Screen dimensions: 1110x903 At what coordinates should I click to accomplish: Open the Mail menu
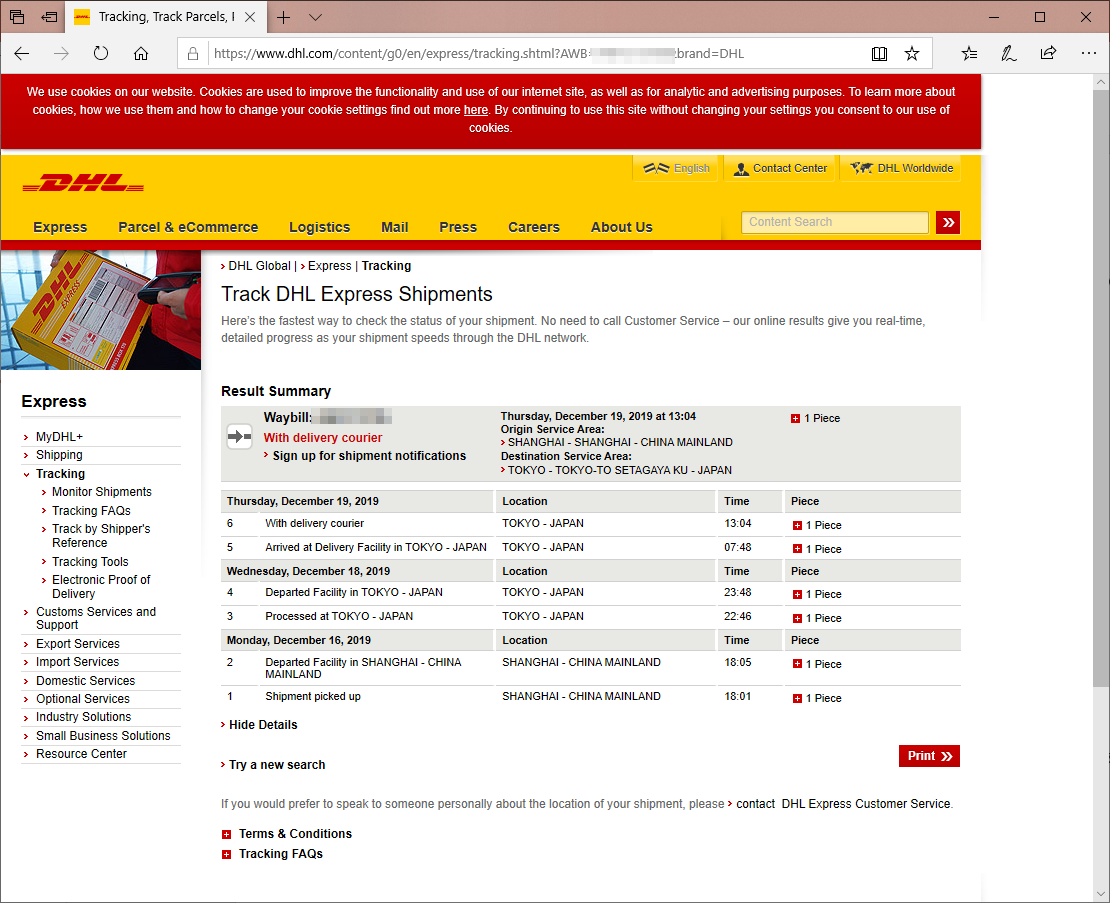coord(394,227)
